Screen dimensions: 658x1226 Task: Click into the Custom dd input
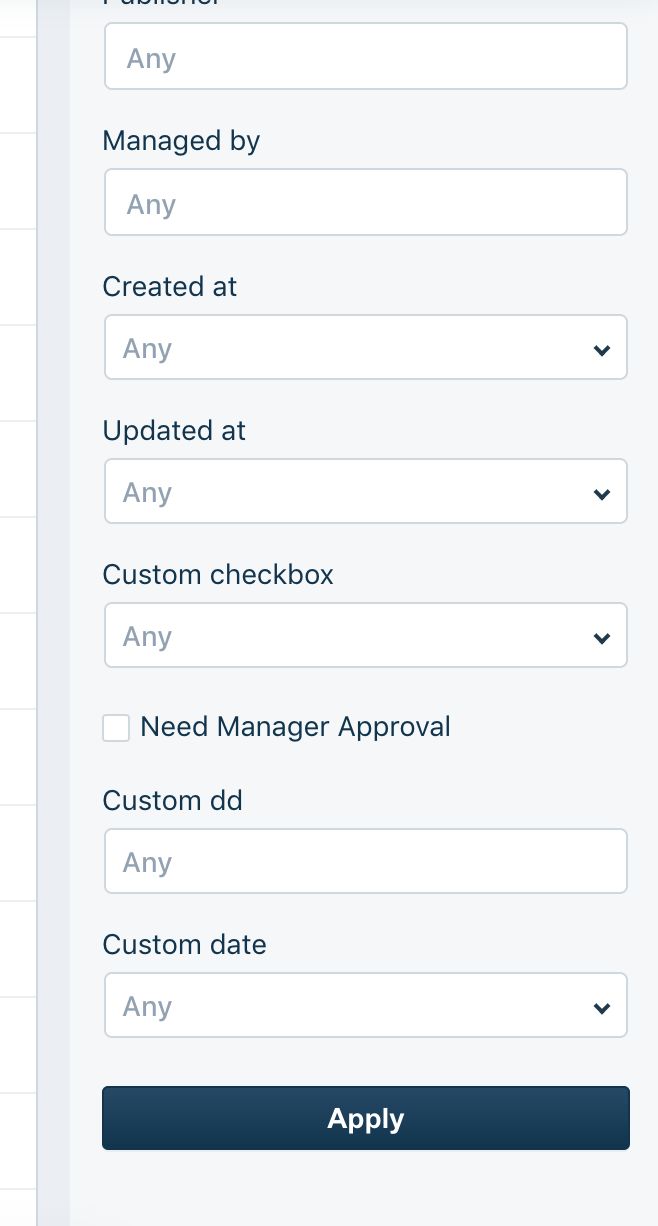[365, 862]
